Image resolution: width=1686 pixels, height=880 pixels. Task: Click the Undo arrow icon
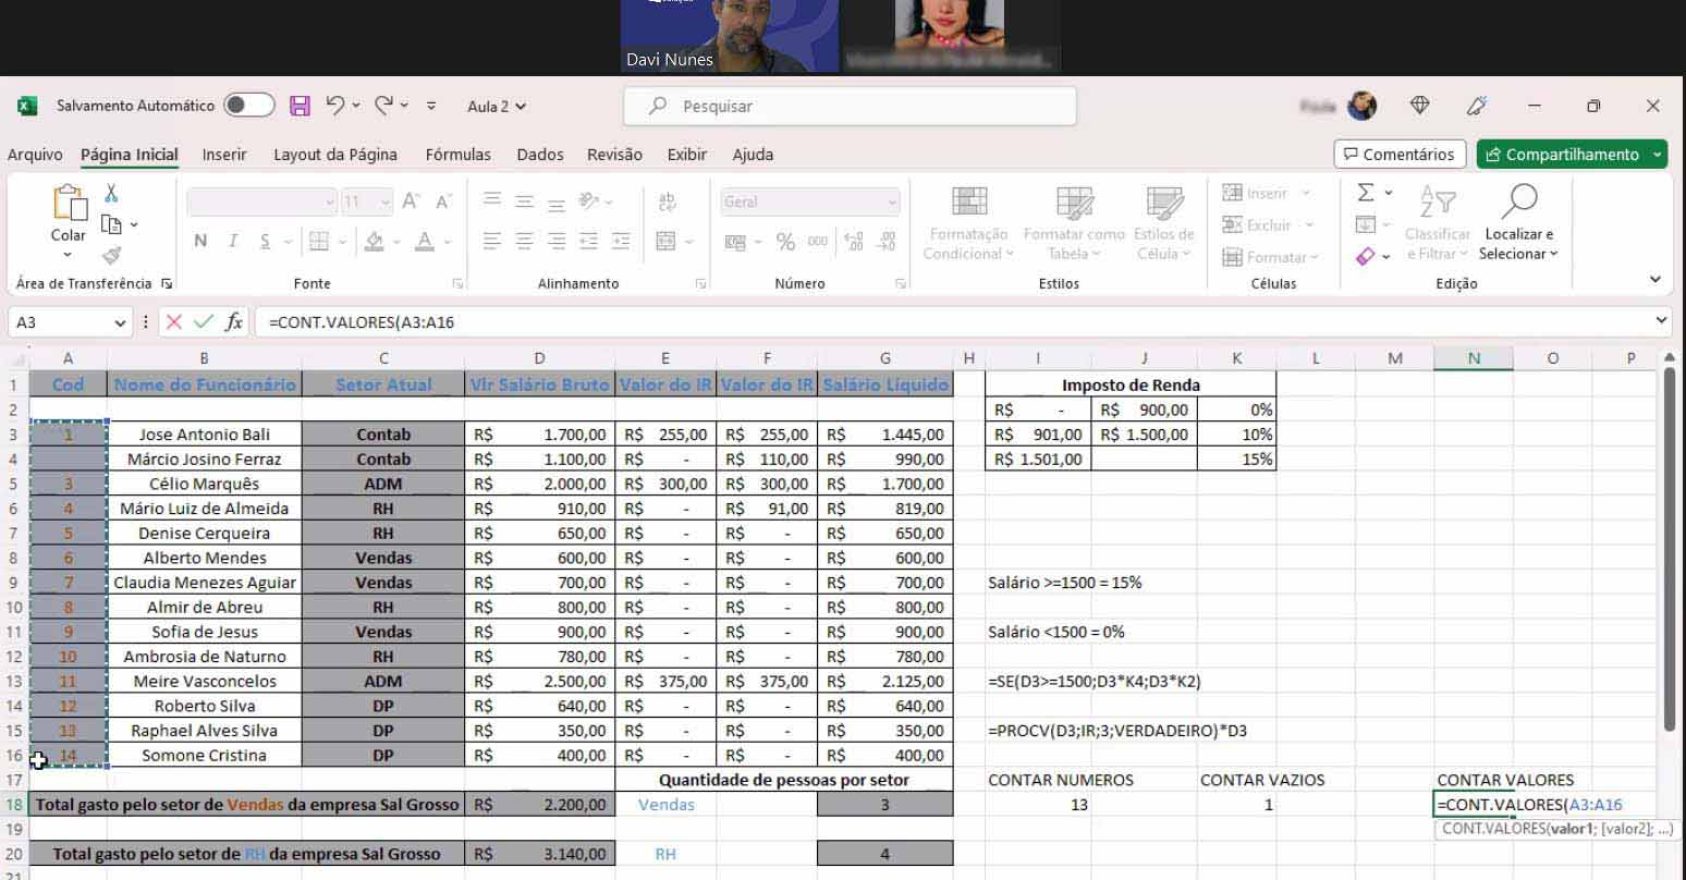[x=335, y=105]
